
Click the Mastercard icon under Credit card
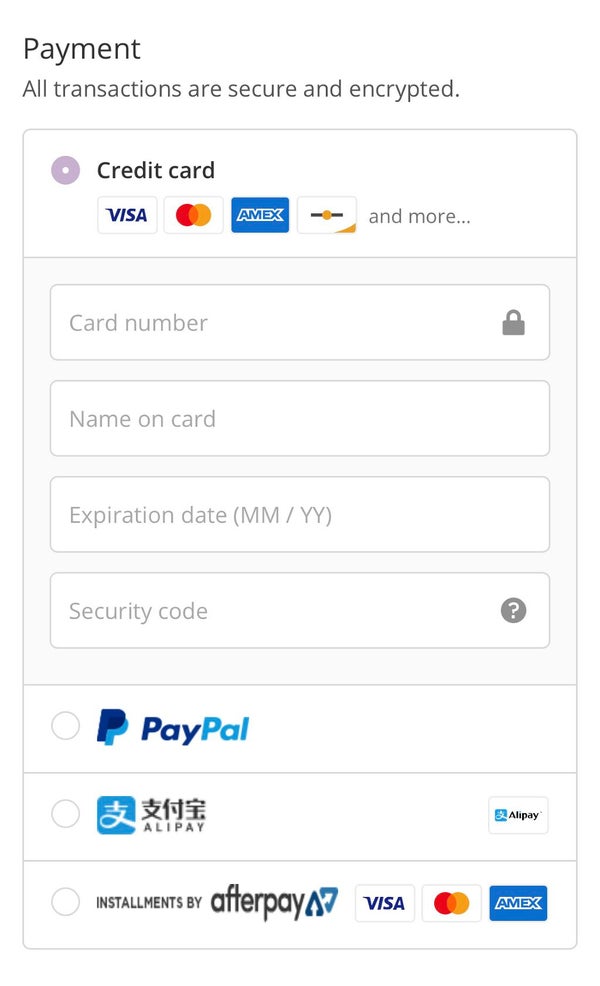click(193, 215)
